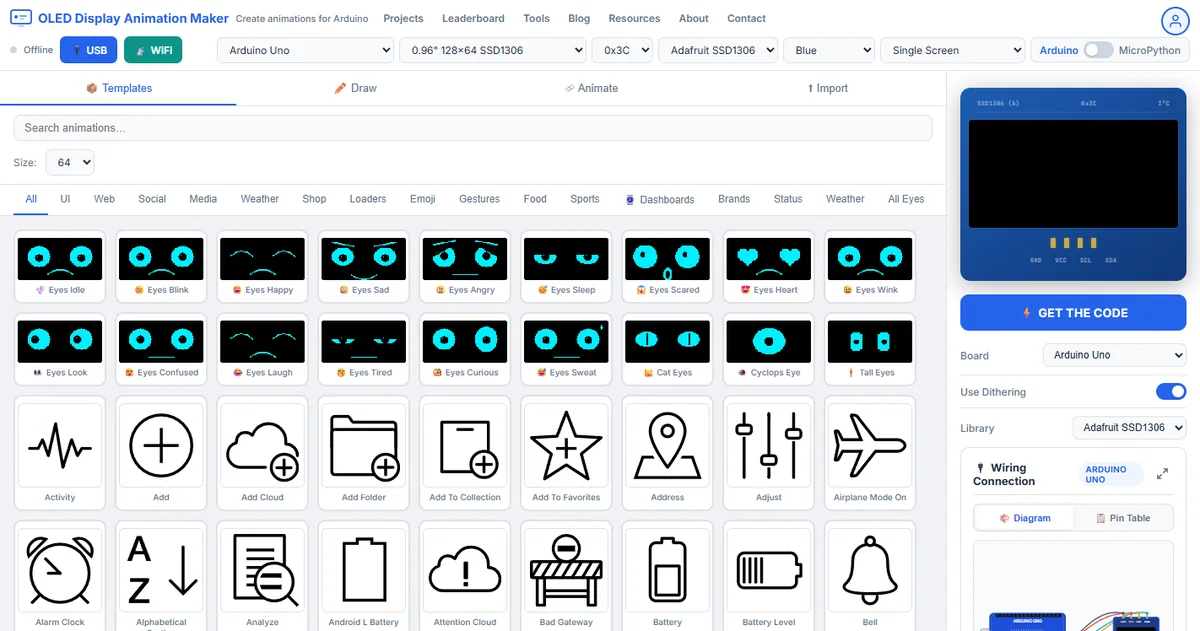Open the Leaderboard link
Viewport: 1200px width, 631px height.
[x=473, y=18]
